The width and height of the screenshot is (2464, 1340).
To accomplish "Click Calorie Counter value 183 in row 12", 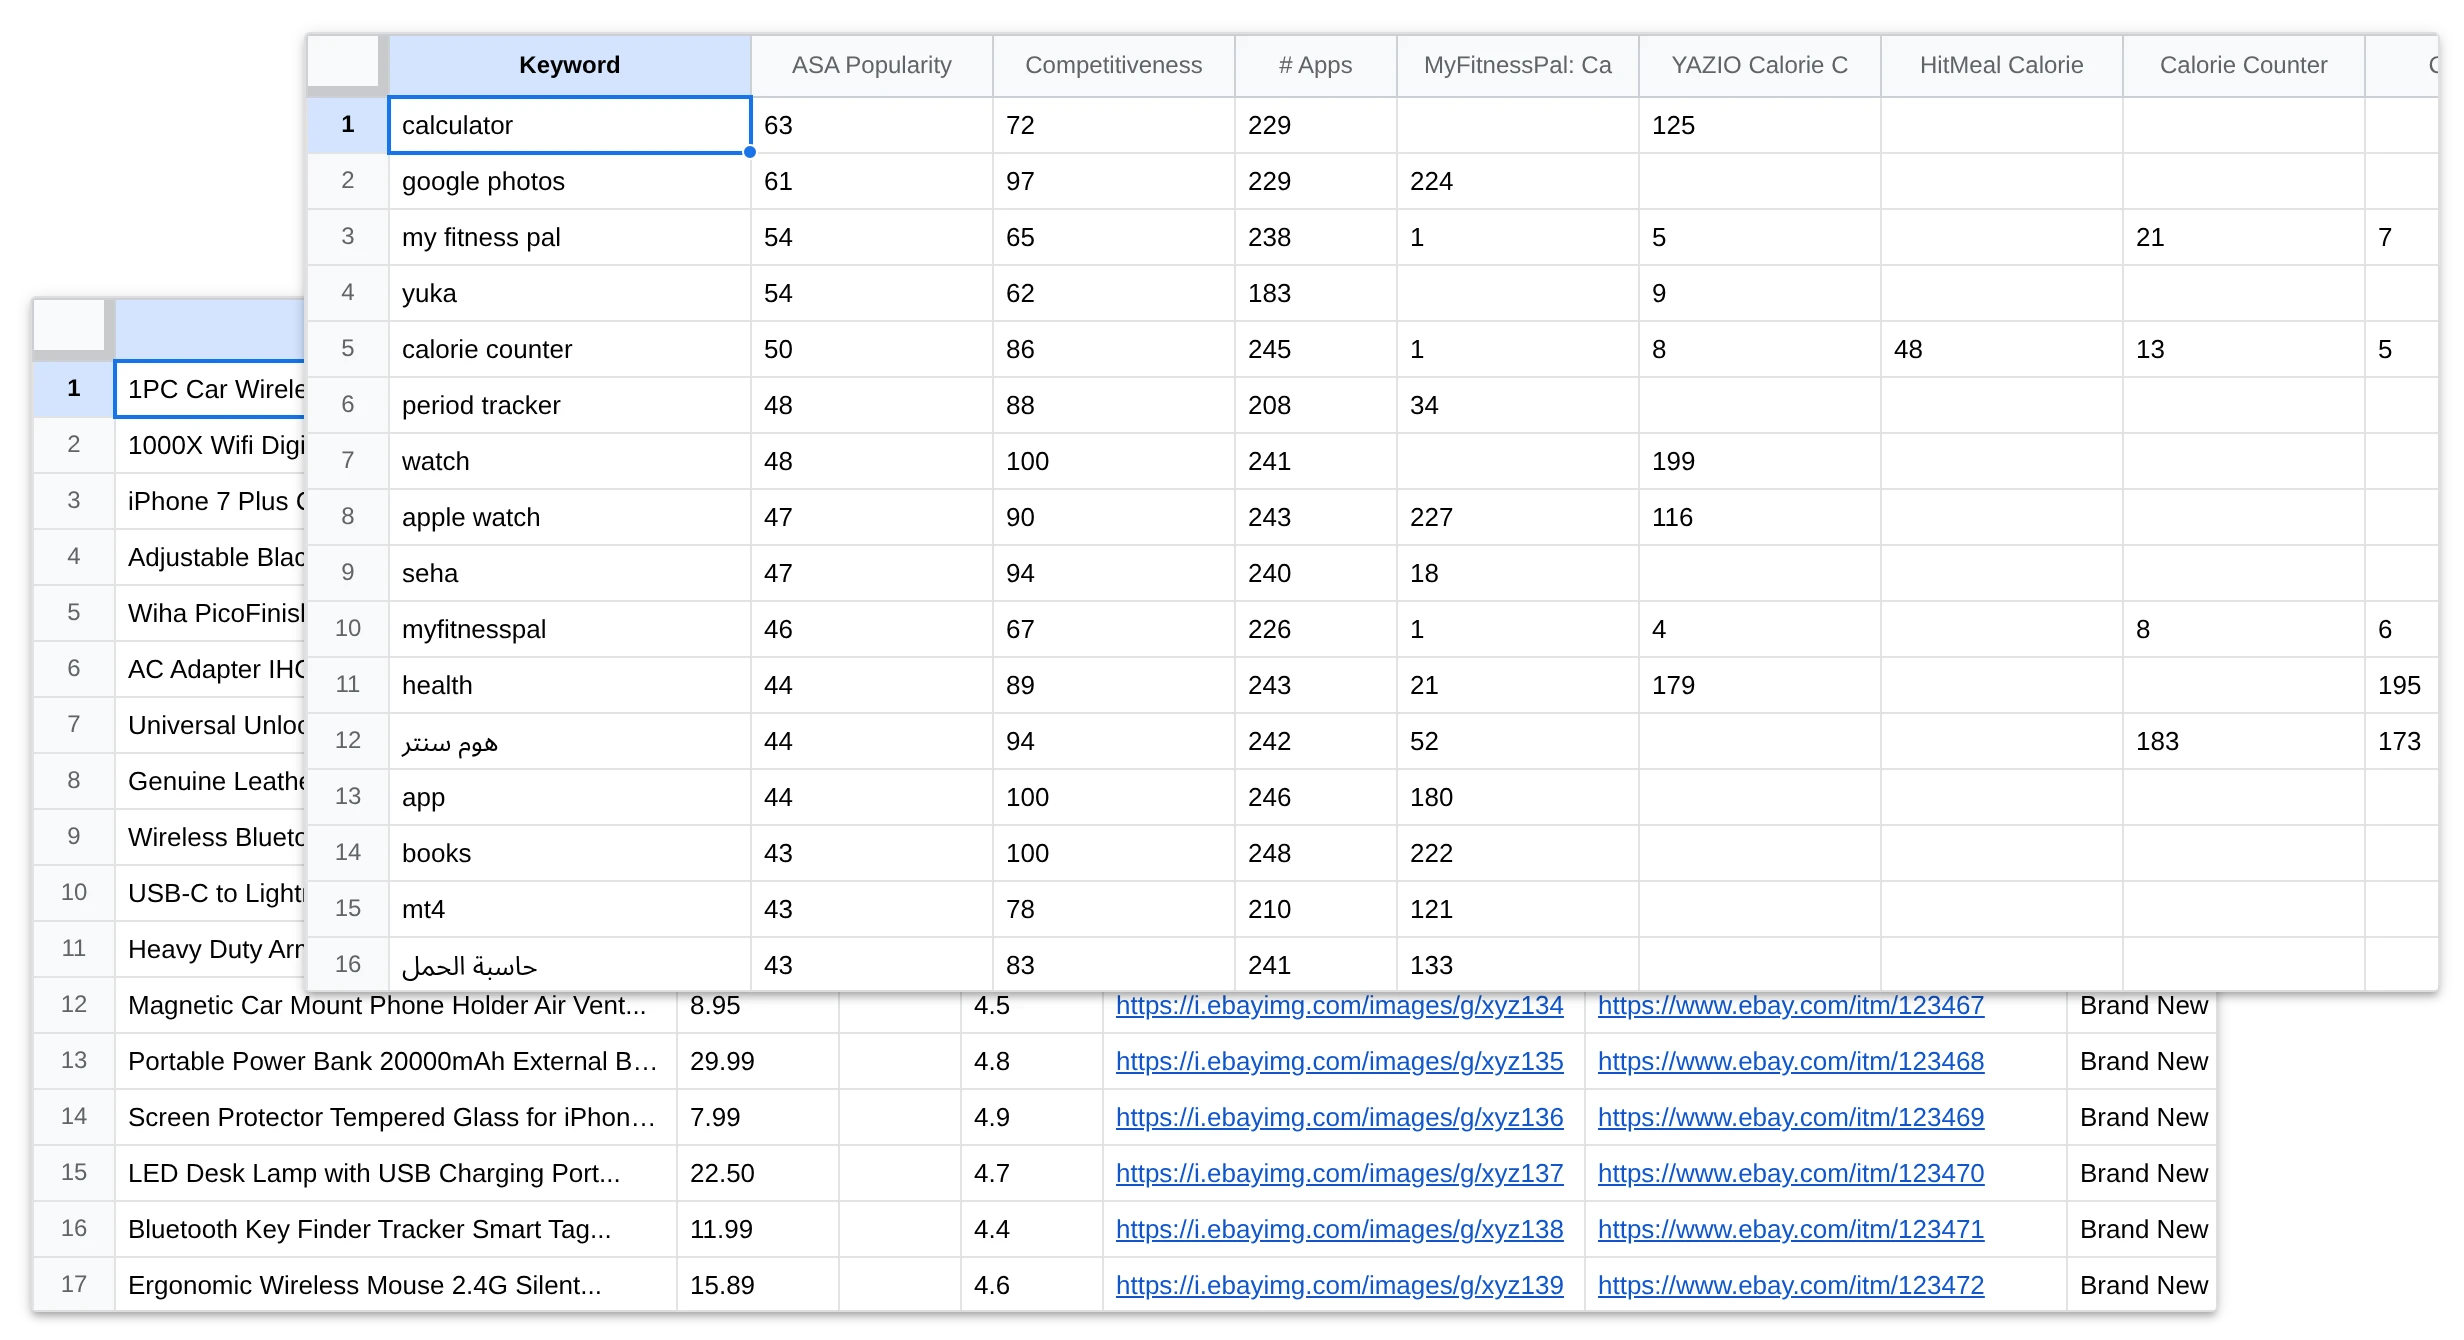I will 2244,741.
